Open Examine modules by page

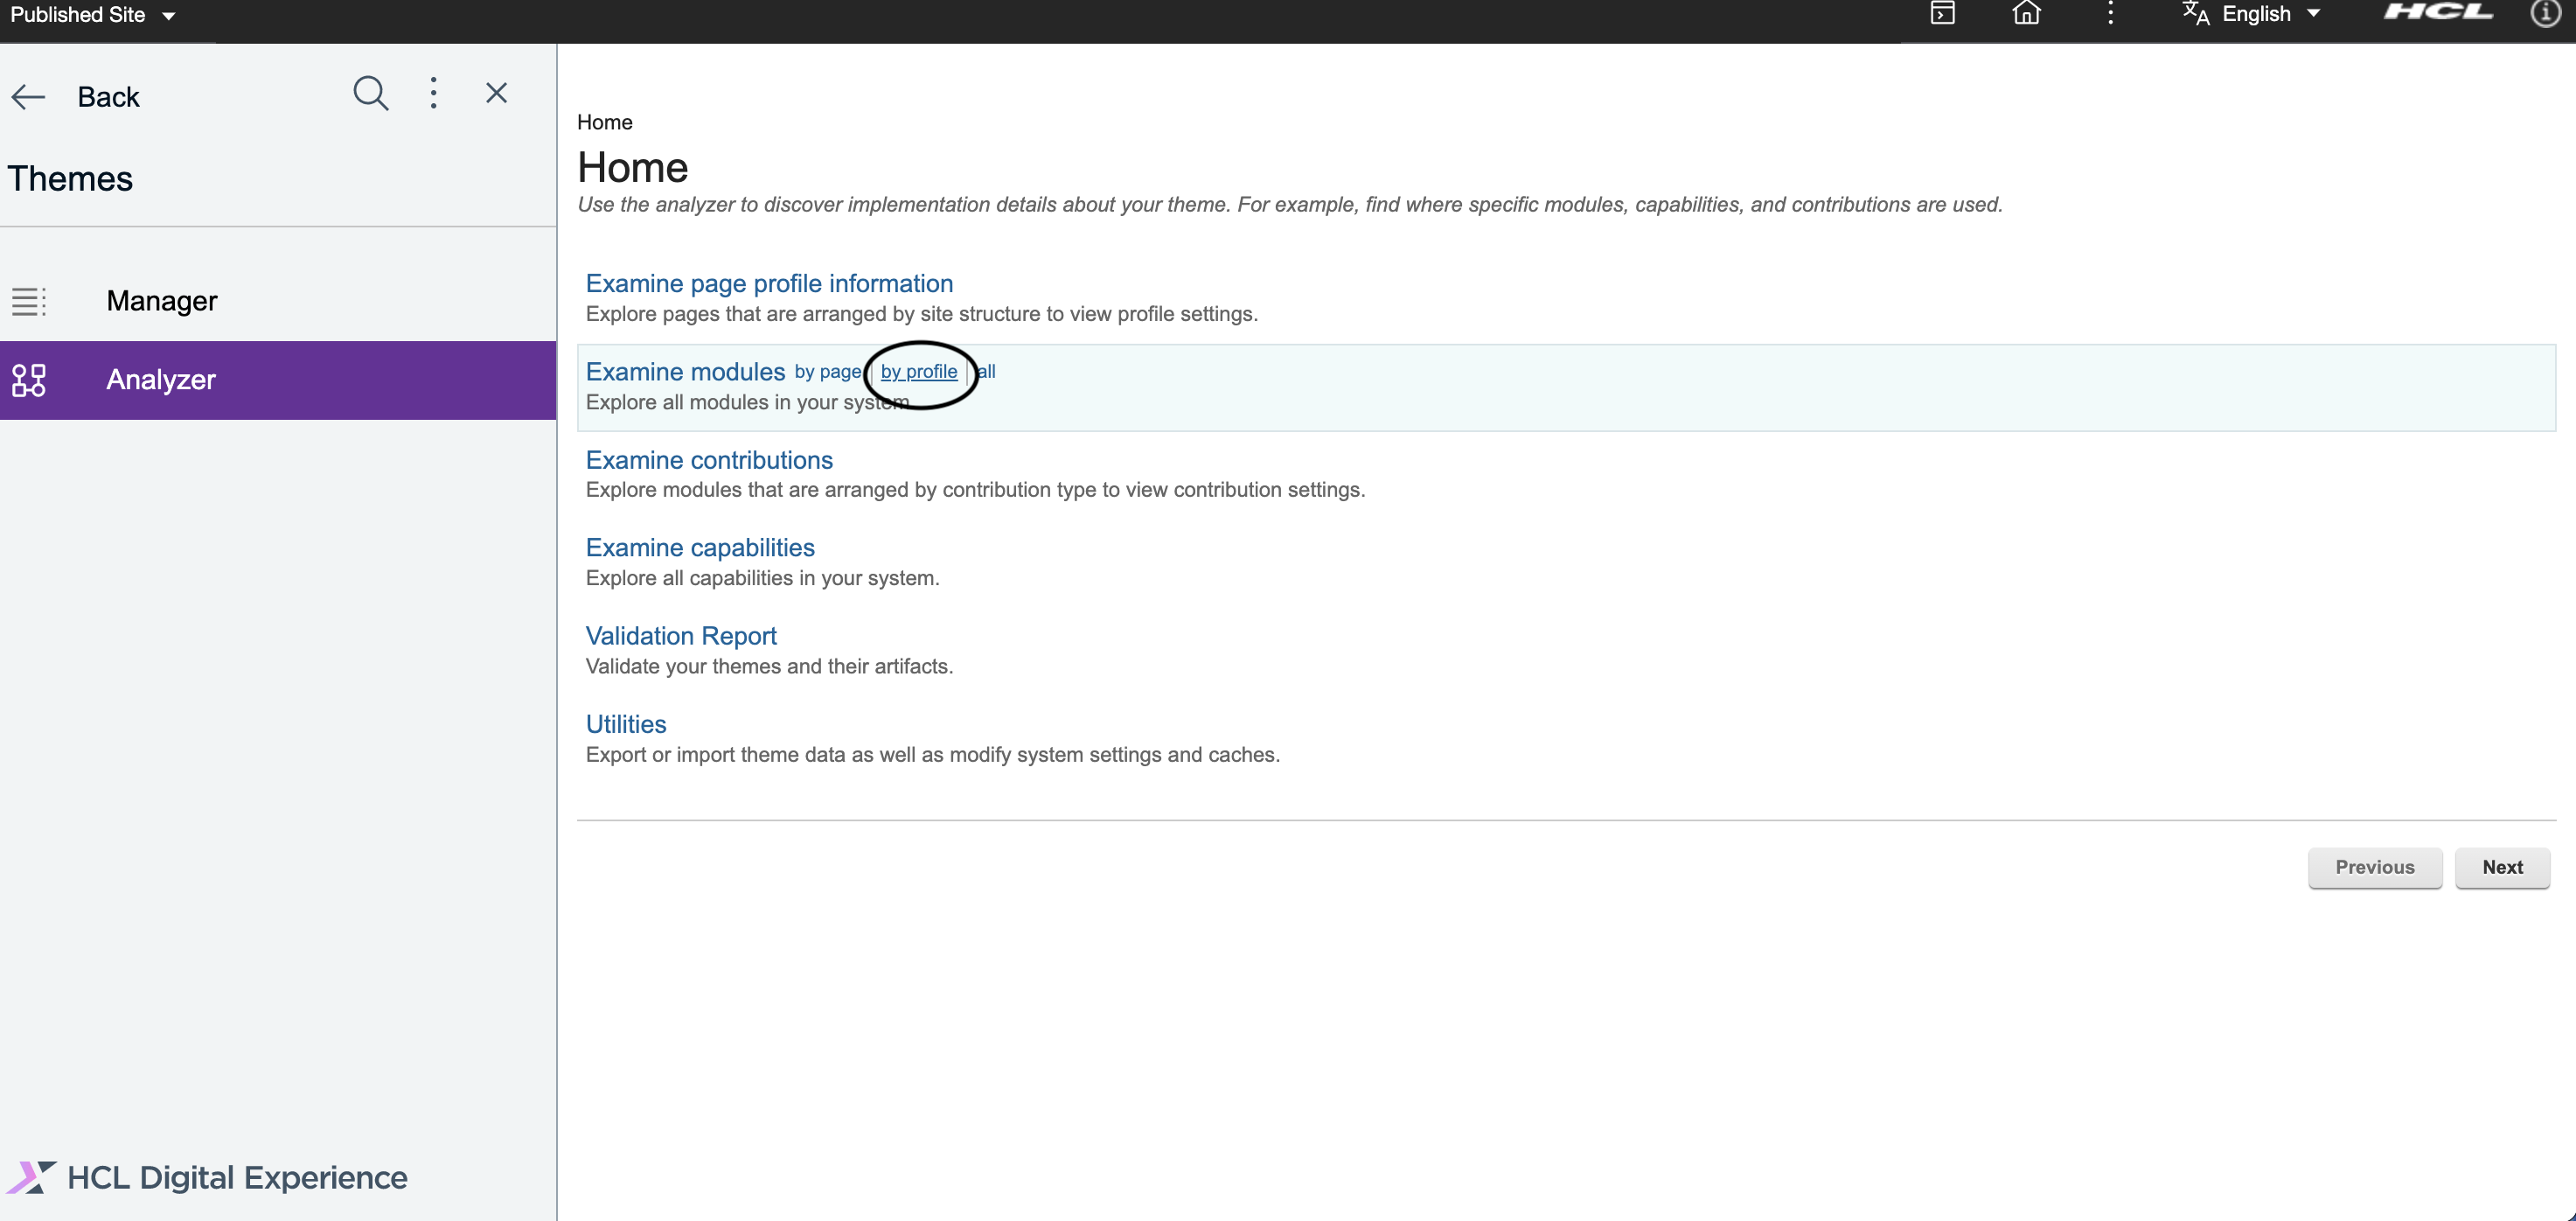[x=827, y=371]
